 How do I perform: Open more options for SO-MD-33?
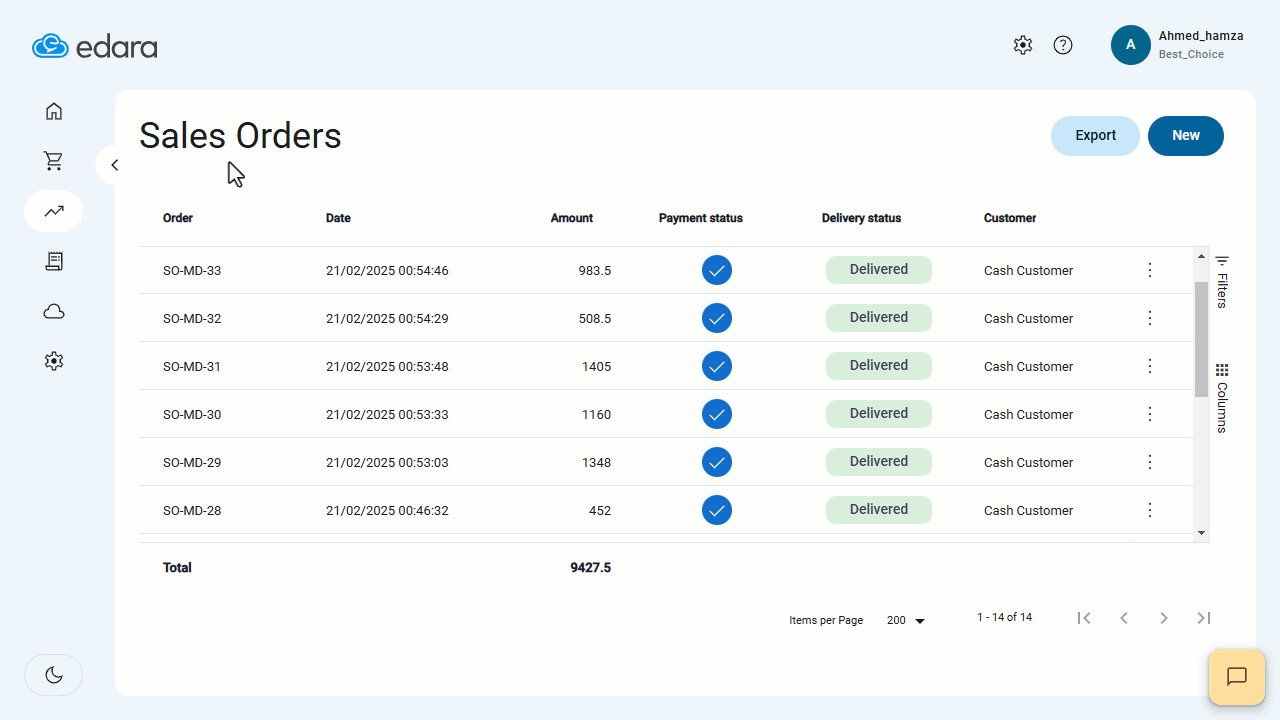1150,270
